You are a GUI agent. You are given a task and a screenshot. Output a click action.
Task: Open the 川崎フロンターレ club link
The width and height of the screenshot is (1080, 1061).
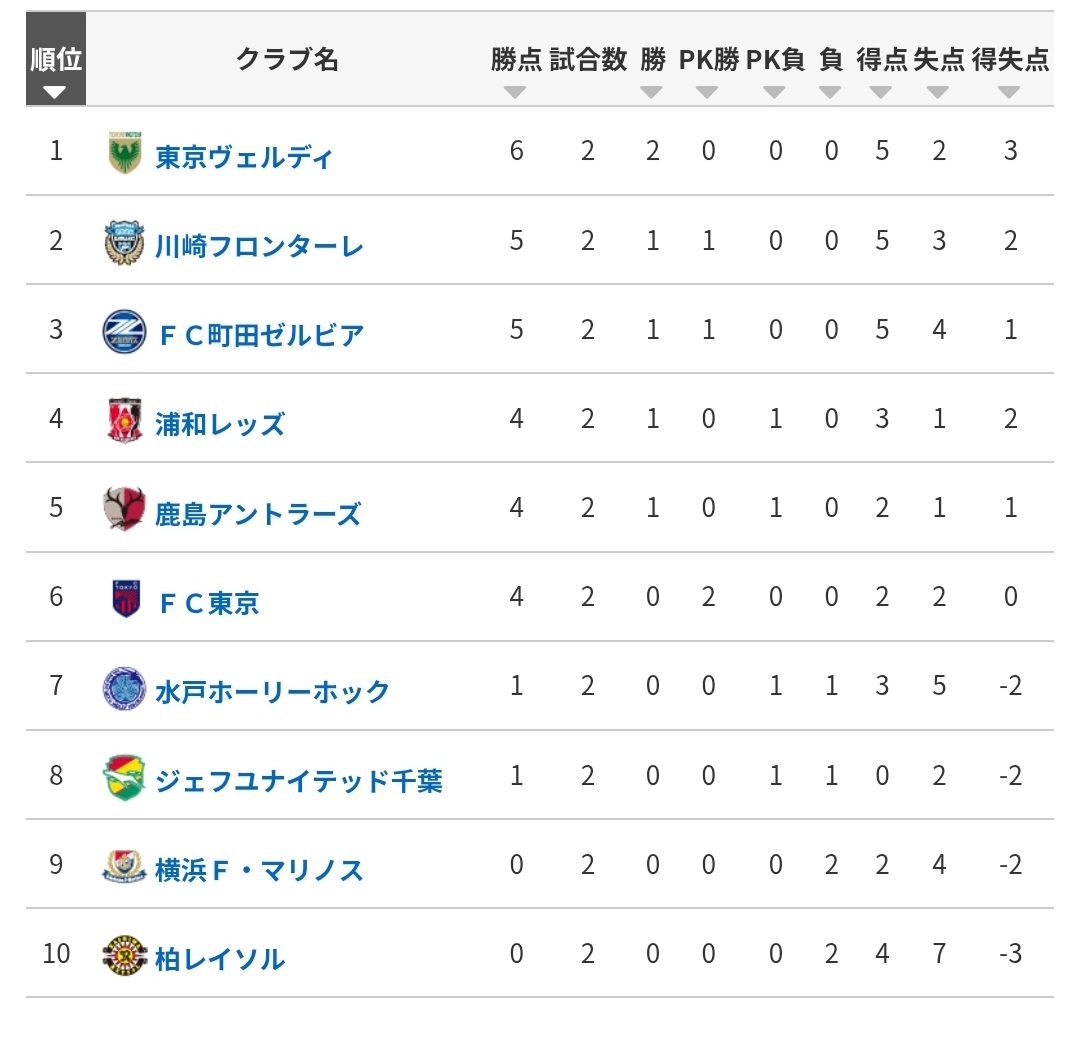(260, 246)
